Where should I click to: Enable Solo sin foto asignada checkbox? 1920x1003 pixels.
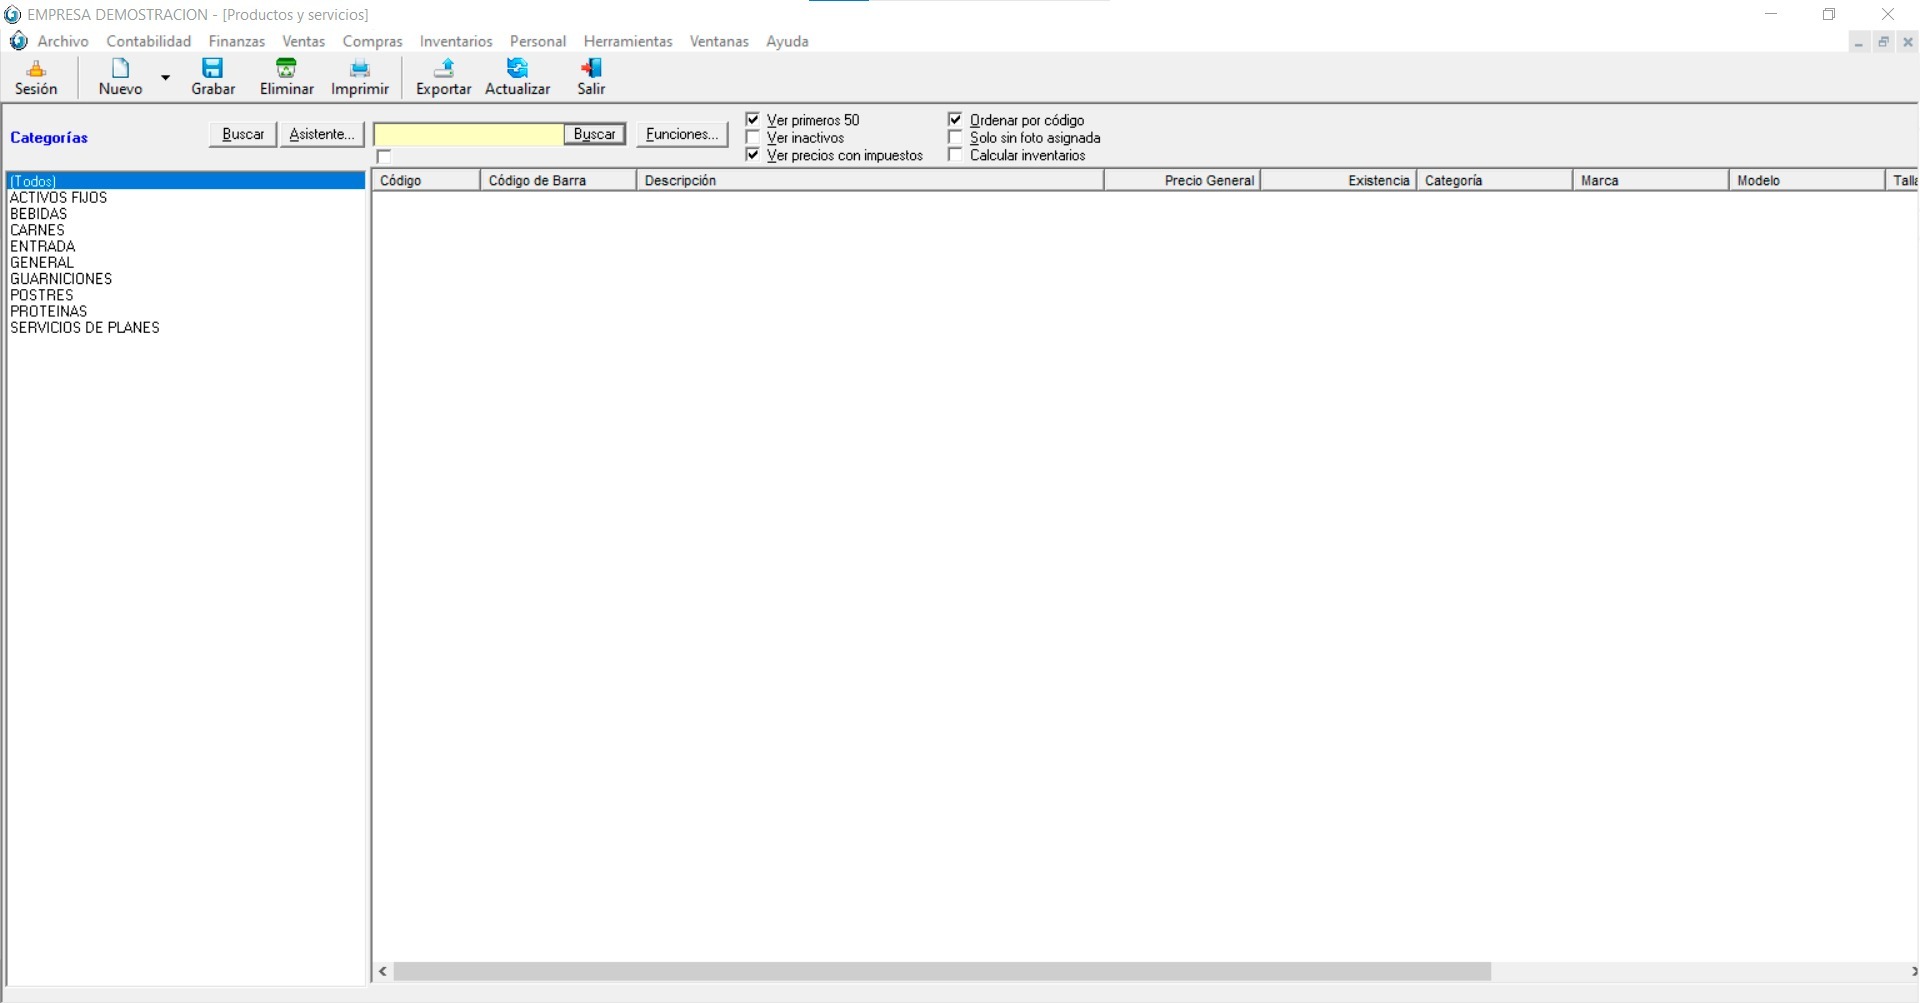pos(955,138)
